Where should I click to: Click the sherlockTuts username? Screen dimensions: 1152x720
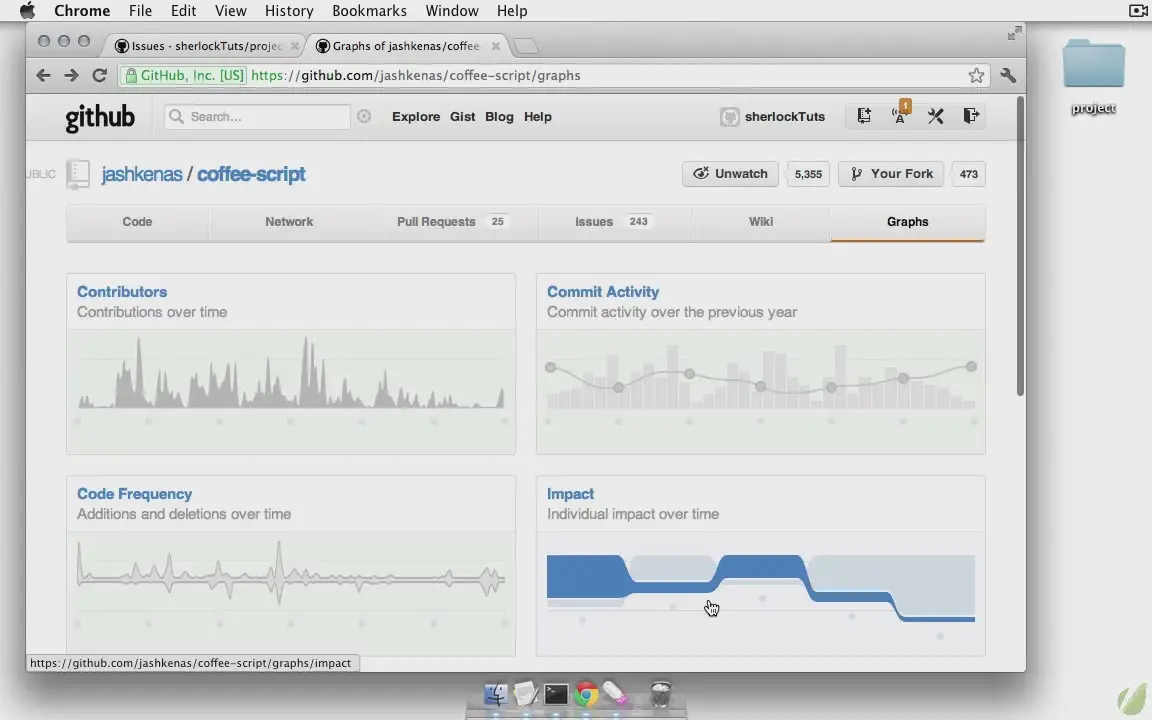(x=785, y=117)
